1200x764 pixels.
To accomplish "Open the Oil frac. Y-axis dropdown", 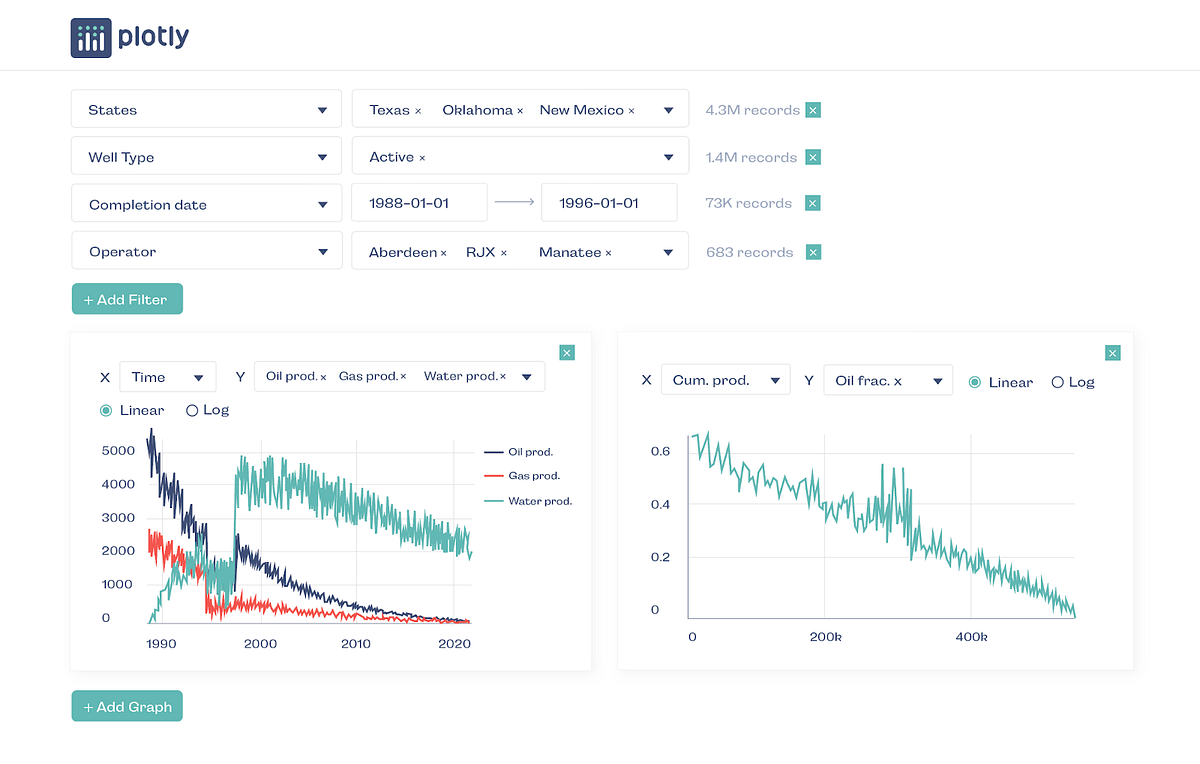I will coord(888,381).
